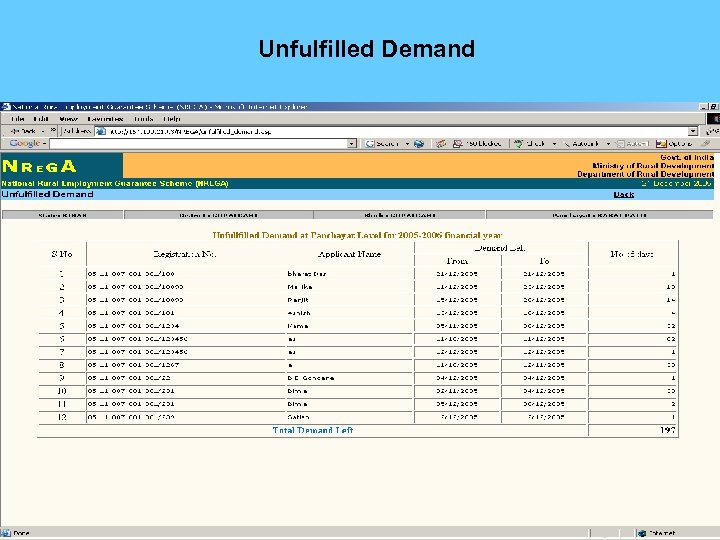Click the 'To' column header
This screenshot has width=720, height=540.
pyautogui.click(x=544, y=261)
